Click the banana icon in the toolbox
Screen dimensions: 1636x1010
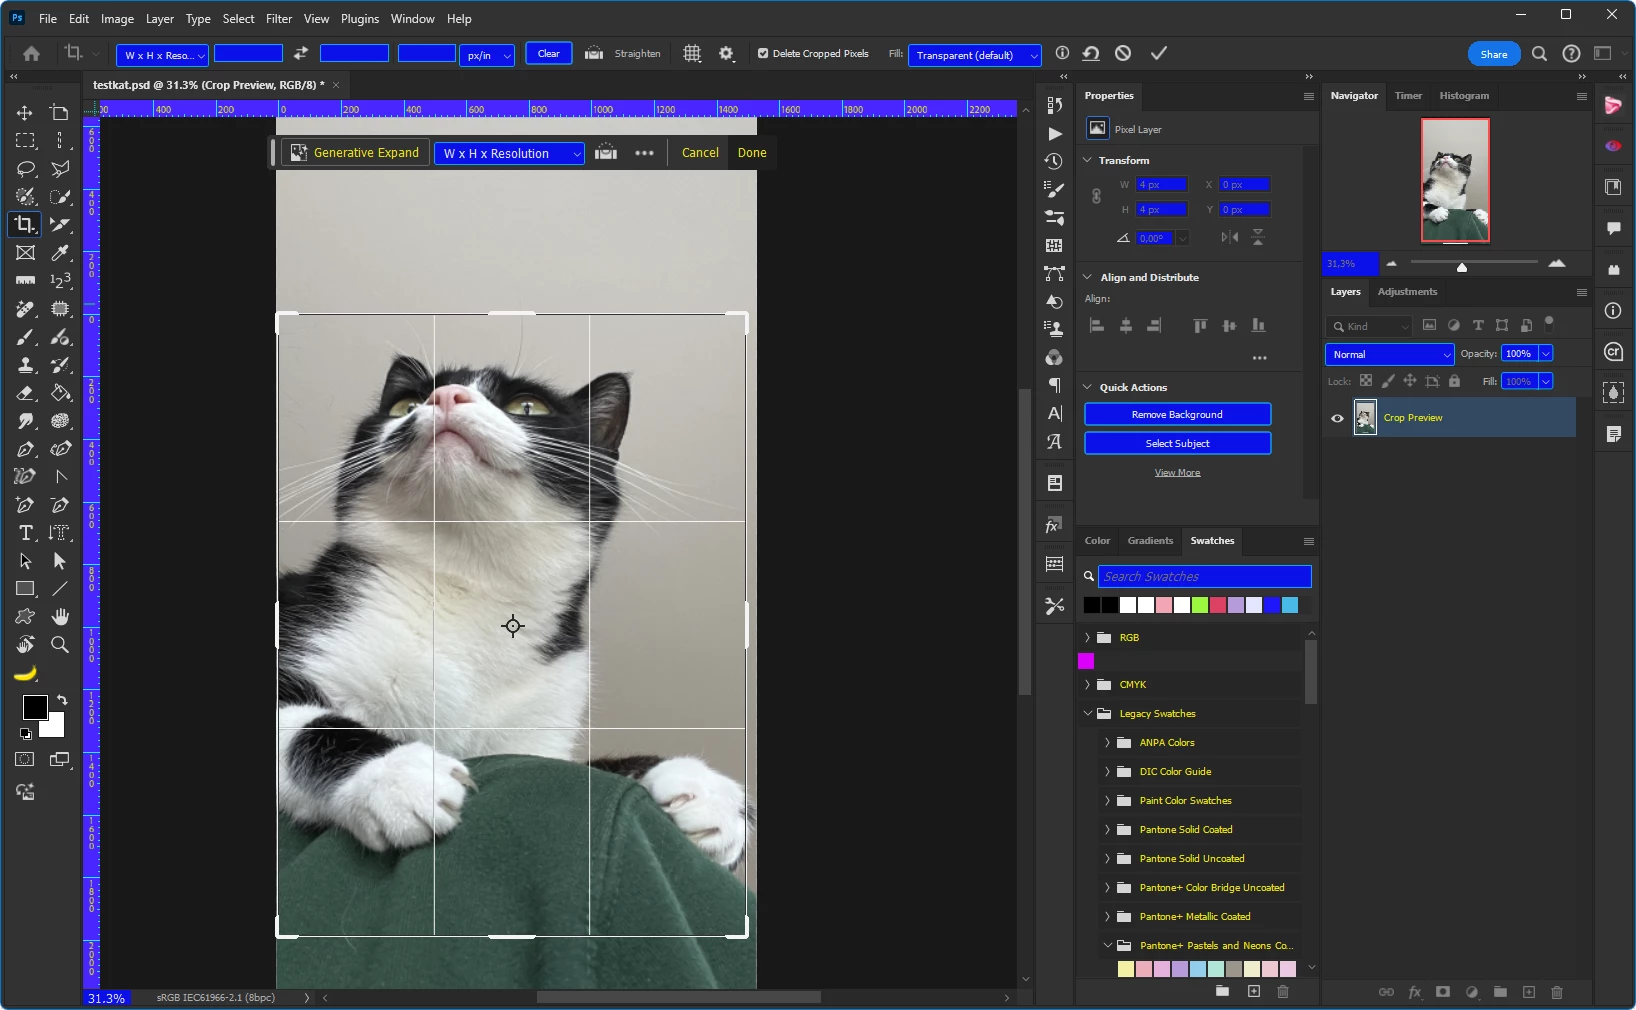click(x=25, y=673)
